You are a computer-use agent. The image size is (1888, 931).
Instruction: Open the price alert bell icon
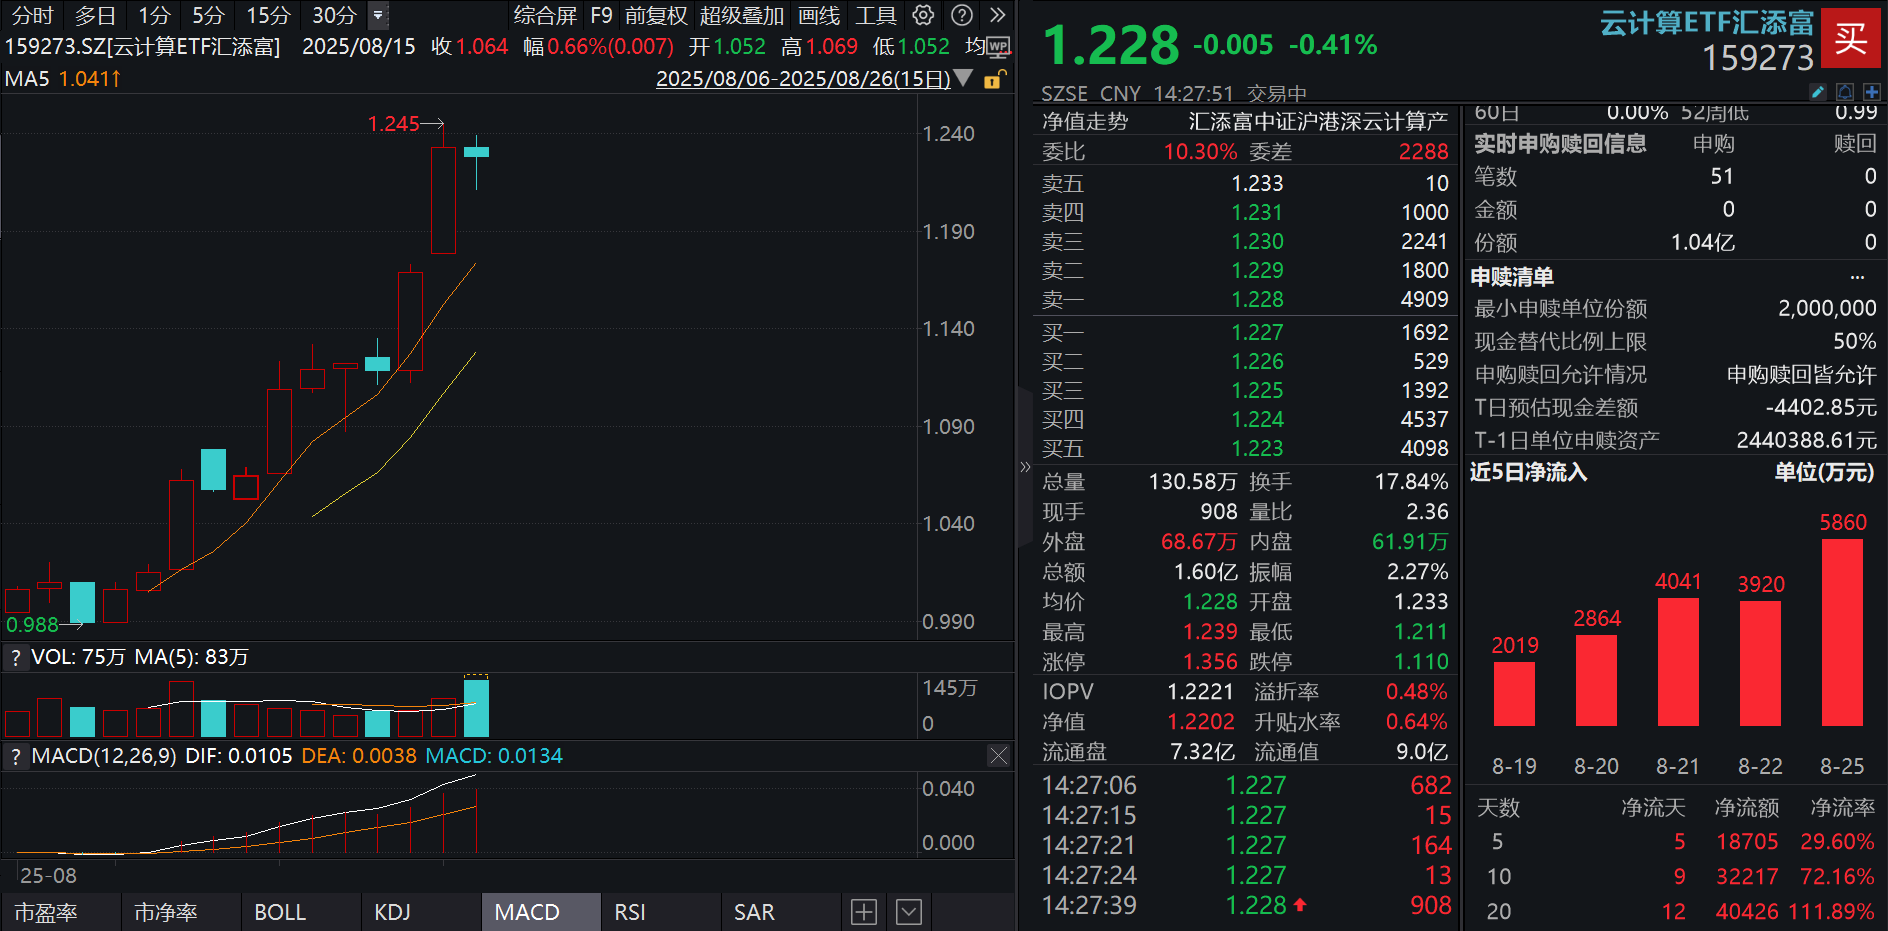pos(1844,92)
